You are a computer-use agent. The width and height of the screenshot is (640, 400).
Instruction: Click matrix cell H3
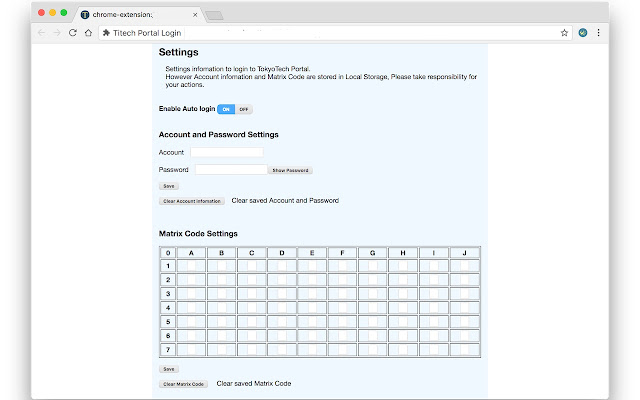pos(402,294)
